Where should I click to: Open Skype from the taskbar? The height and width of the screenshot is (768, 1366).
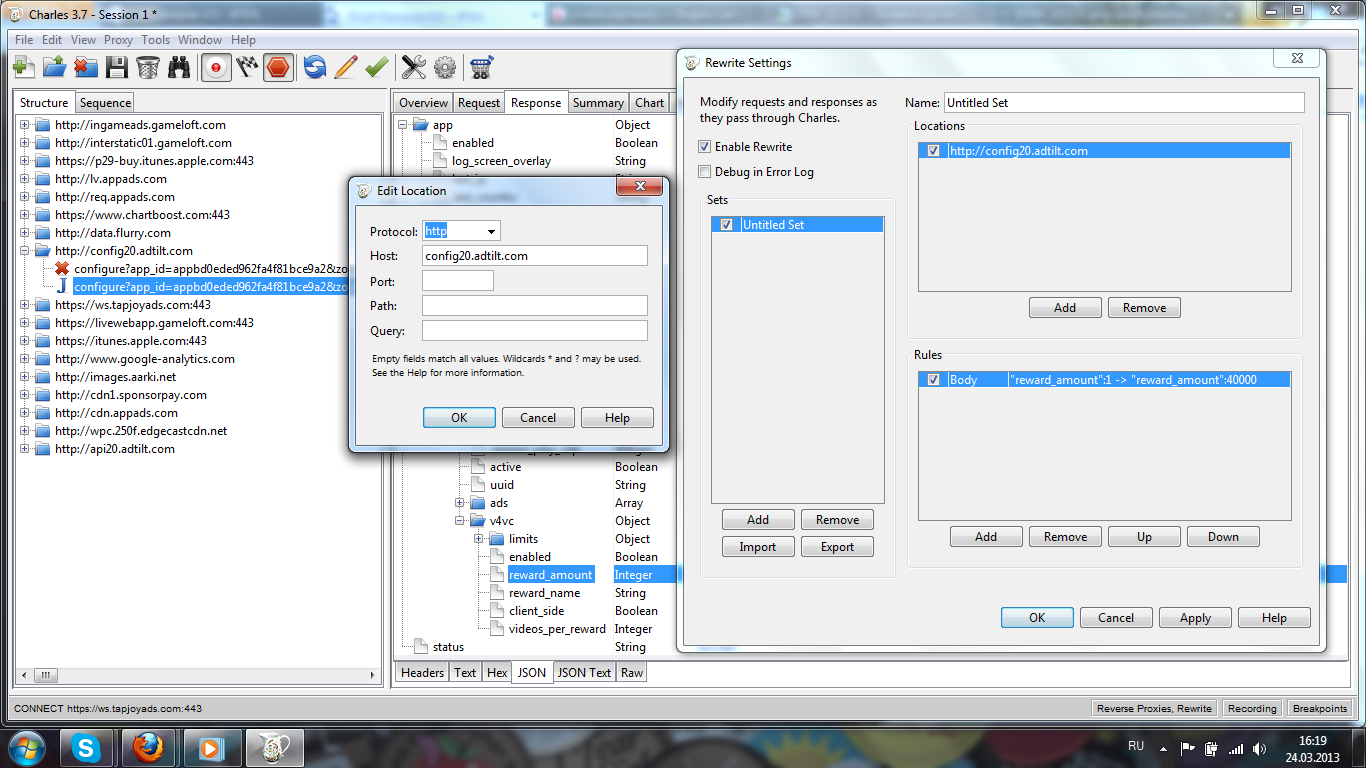click(88, 747)
